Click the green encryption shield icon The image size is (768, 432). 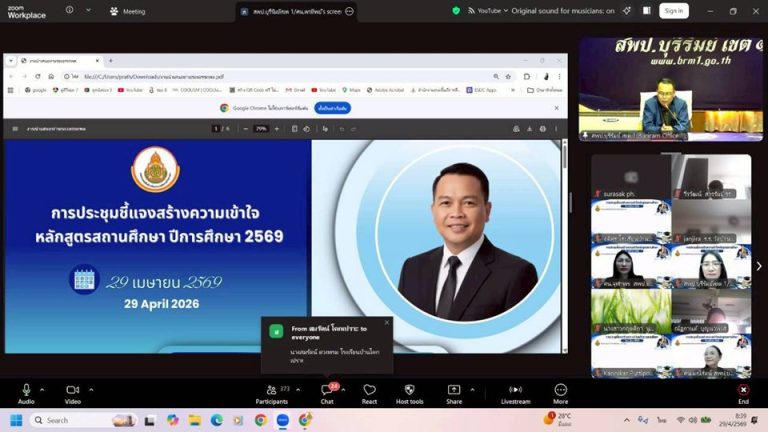point(456,11)
